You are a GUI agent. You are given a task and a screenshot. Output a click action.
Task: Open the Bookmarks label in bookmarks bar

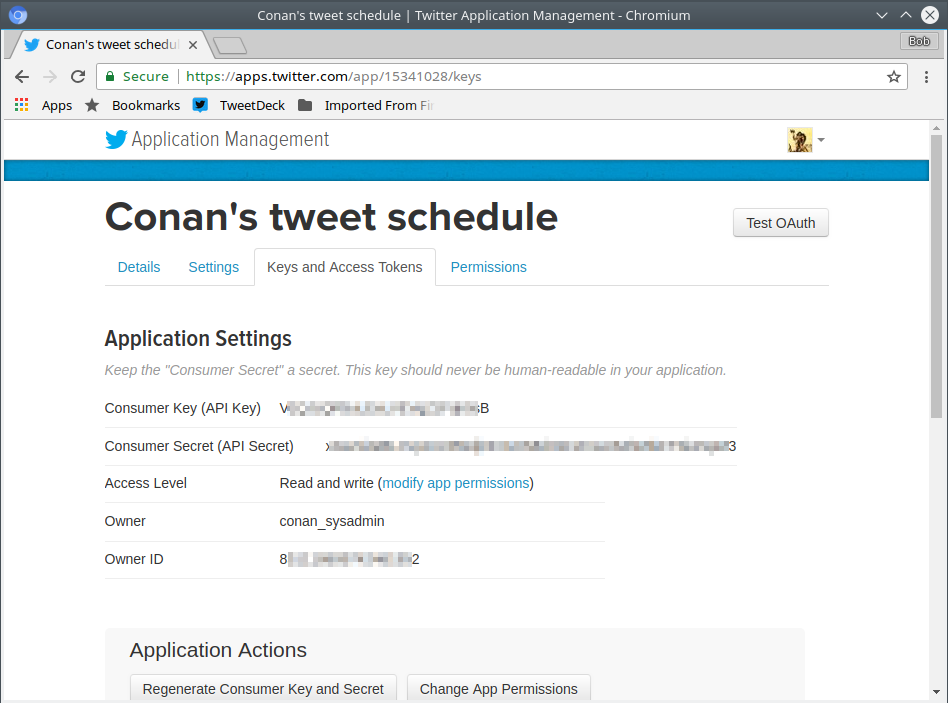(146, 105)
